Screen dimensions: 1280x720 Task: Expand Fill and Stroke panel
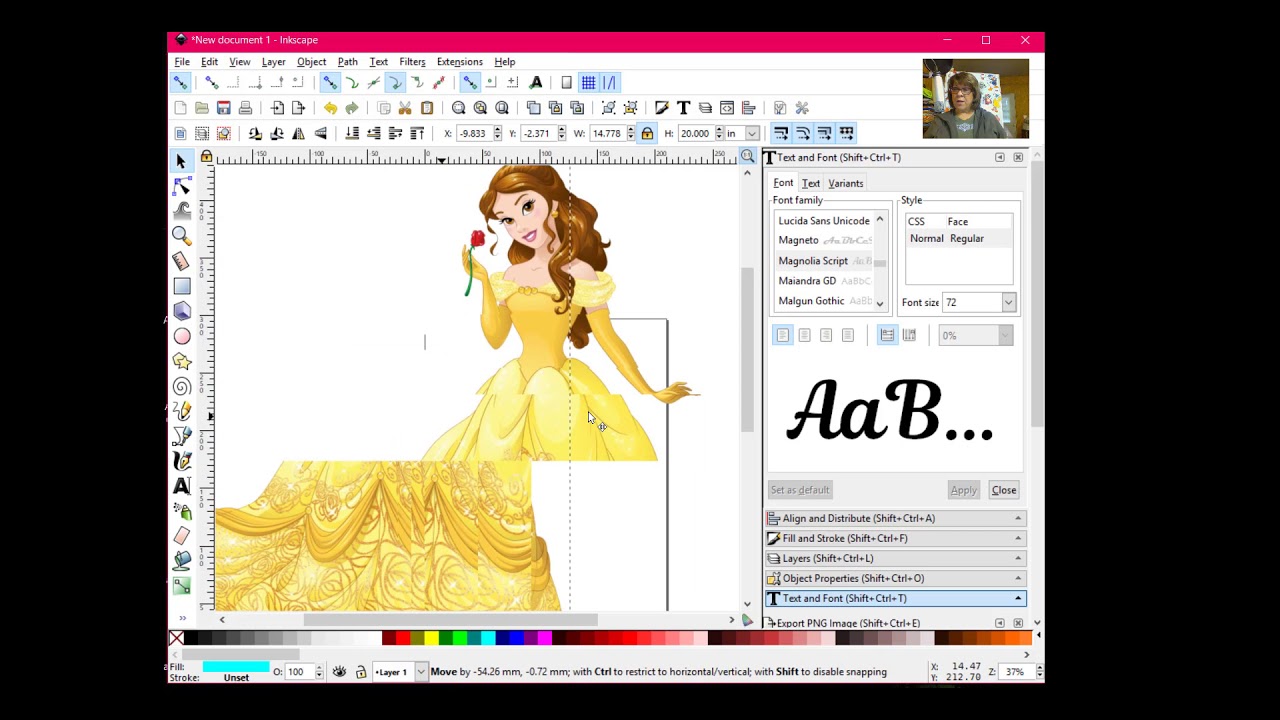[x=895, y=538]
